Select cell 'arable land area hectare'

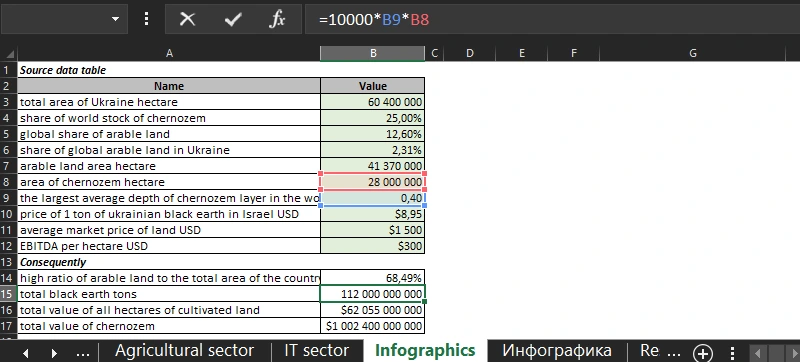click(169, 166)
